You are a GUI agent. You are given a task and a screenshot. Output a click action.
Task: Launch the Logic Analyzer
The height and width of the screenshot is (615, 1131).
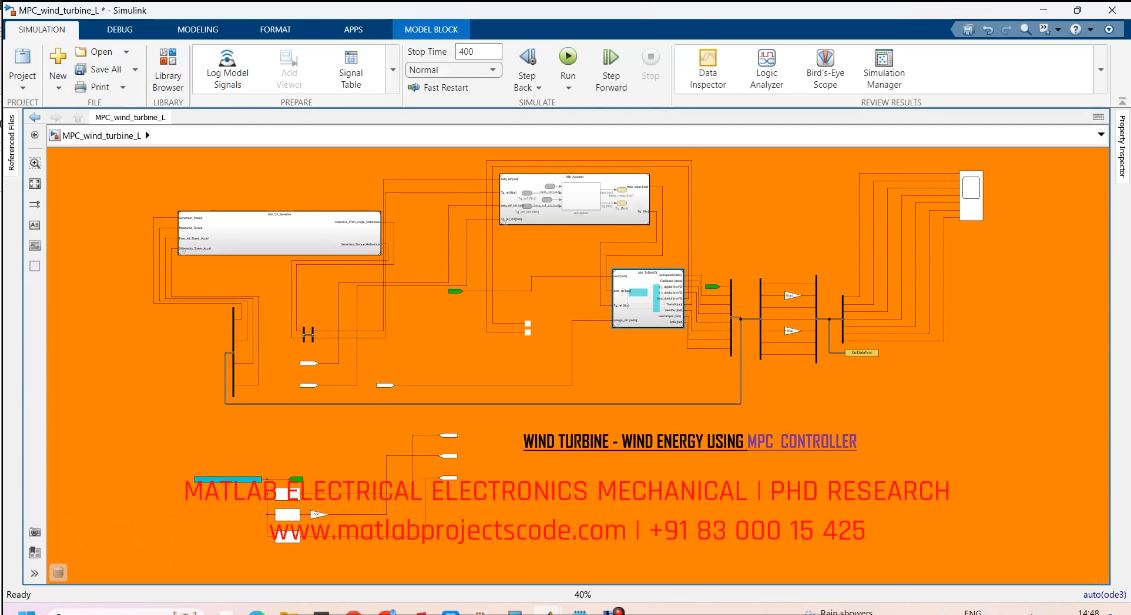[x=767, y=58]
